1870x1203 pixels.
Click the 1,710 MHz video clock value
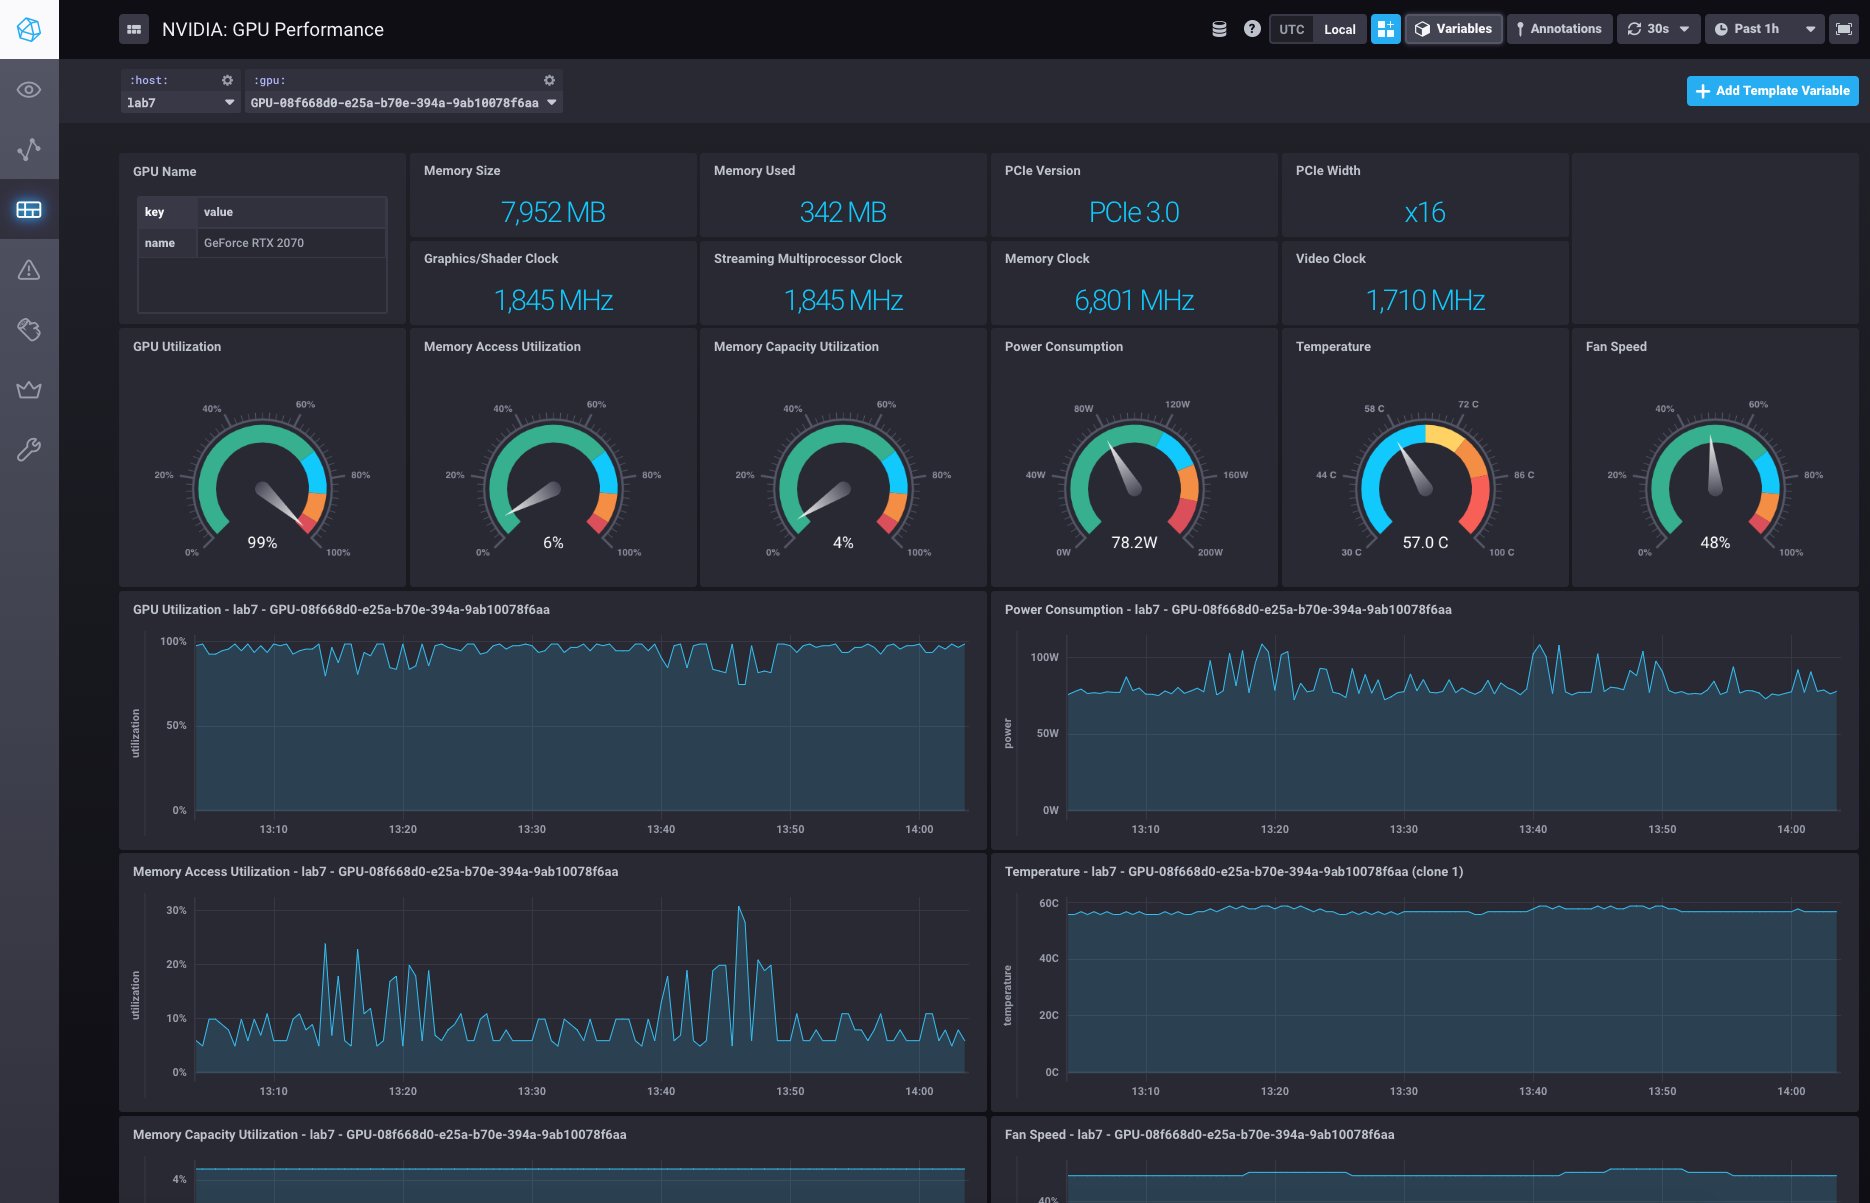1425,300
